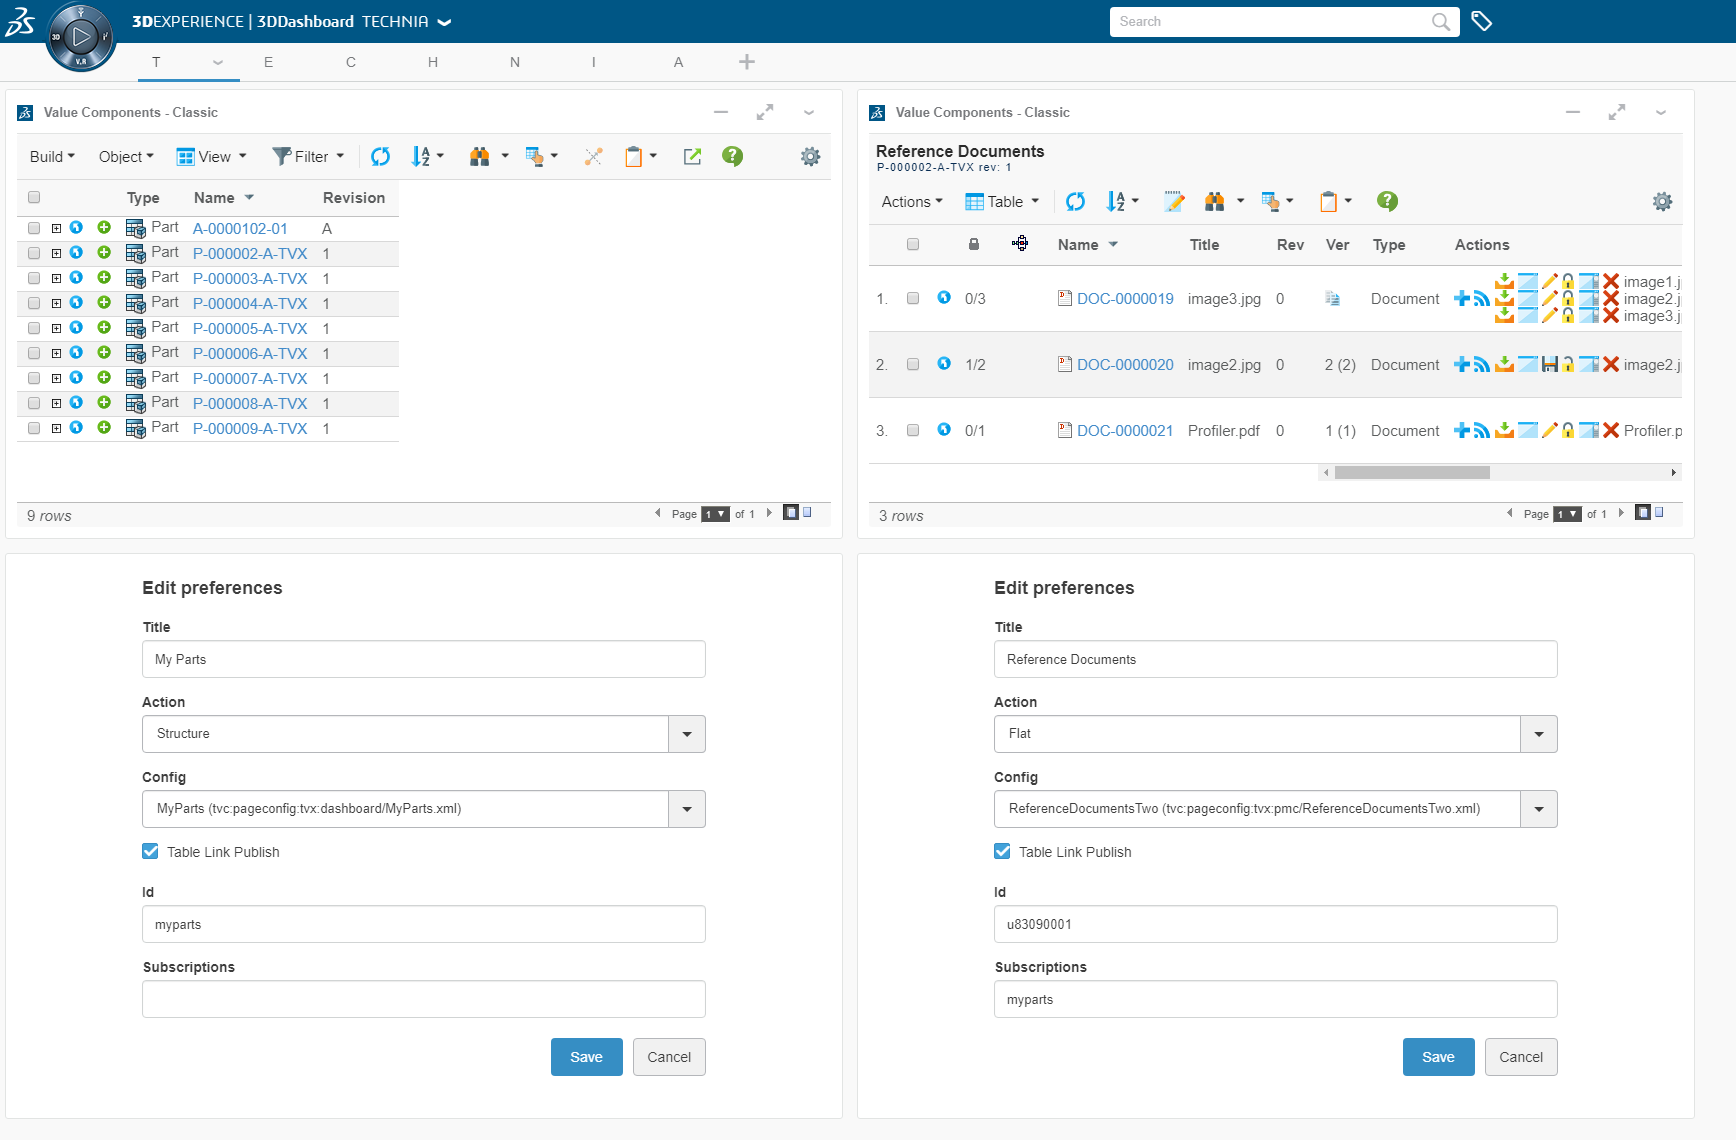This screenshot has width=1736, height=1140.
Task: Click horizontal scrollbar in Reference Documents table
Action: pyautogui.click(x=1411, y=473)
